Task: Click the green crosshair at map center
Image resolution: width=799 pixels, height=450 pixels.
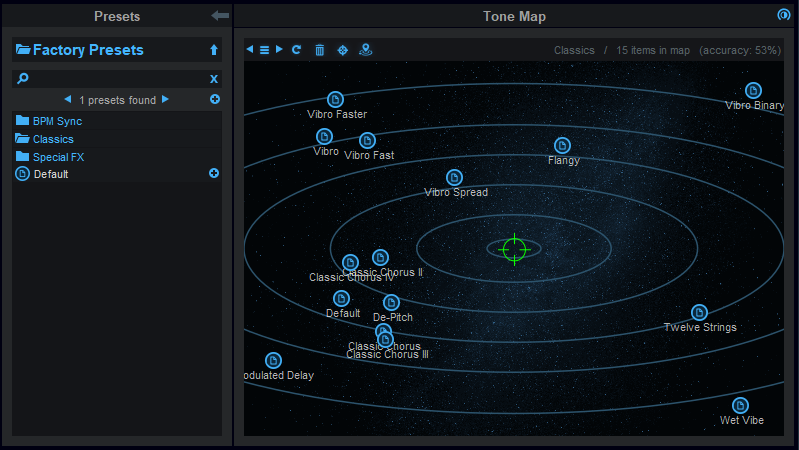Action: click(x=514, y=249)
